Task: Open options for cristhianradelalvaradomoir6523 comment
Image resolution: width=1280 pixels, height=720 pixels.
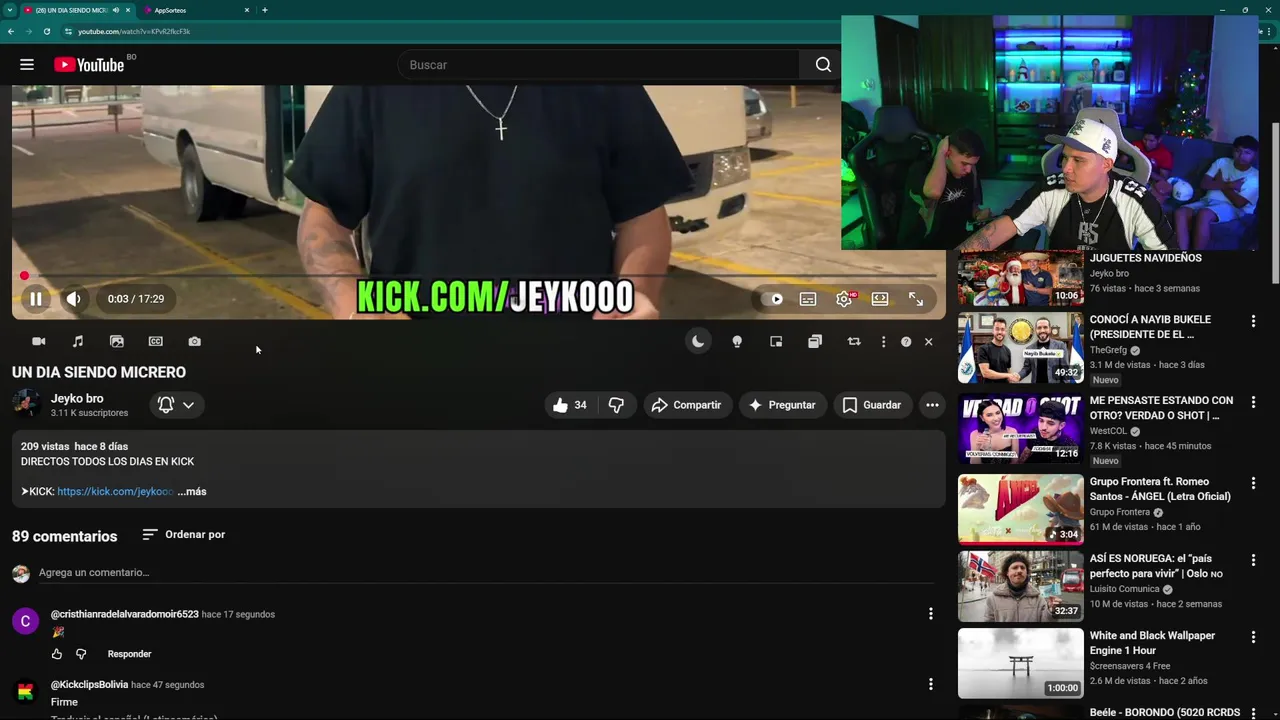Action: point(930,613)
